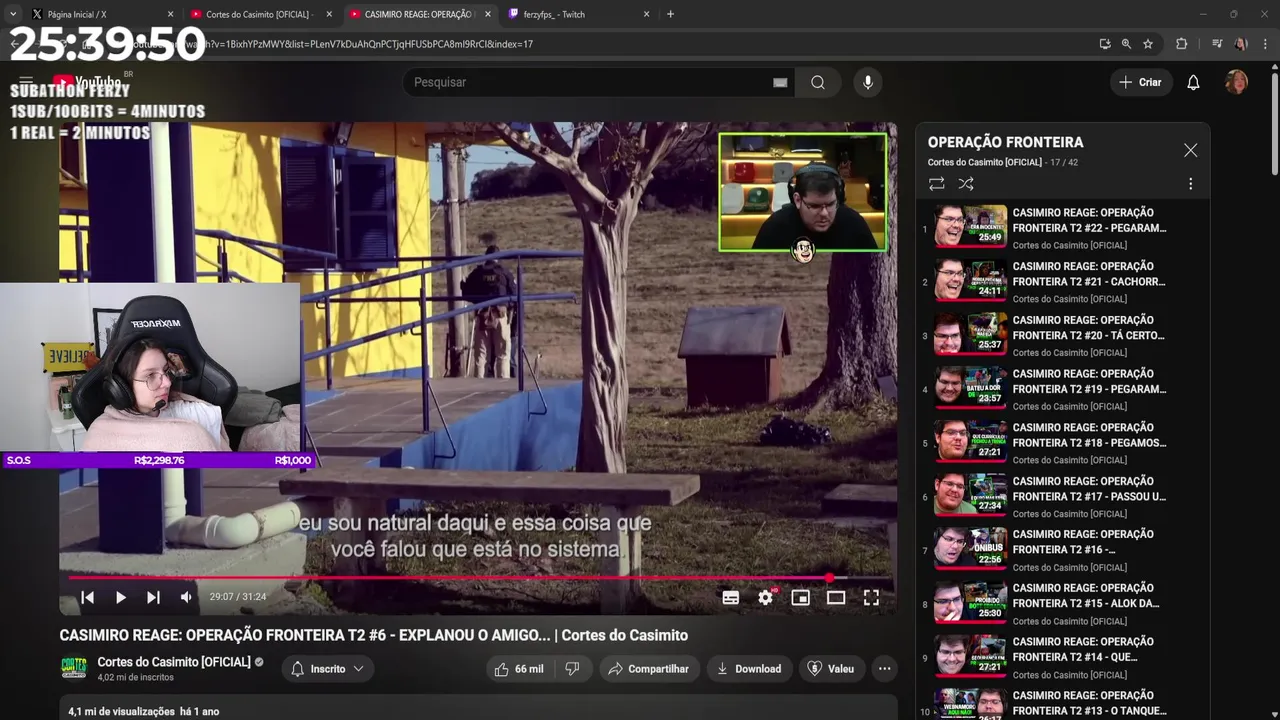This screenshot has height=720, width=1280.
Task: Close the Operação Fronteira playlist panel
Action: [1190, 150]
